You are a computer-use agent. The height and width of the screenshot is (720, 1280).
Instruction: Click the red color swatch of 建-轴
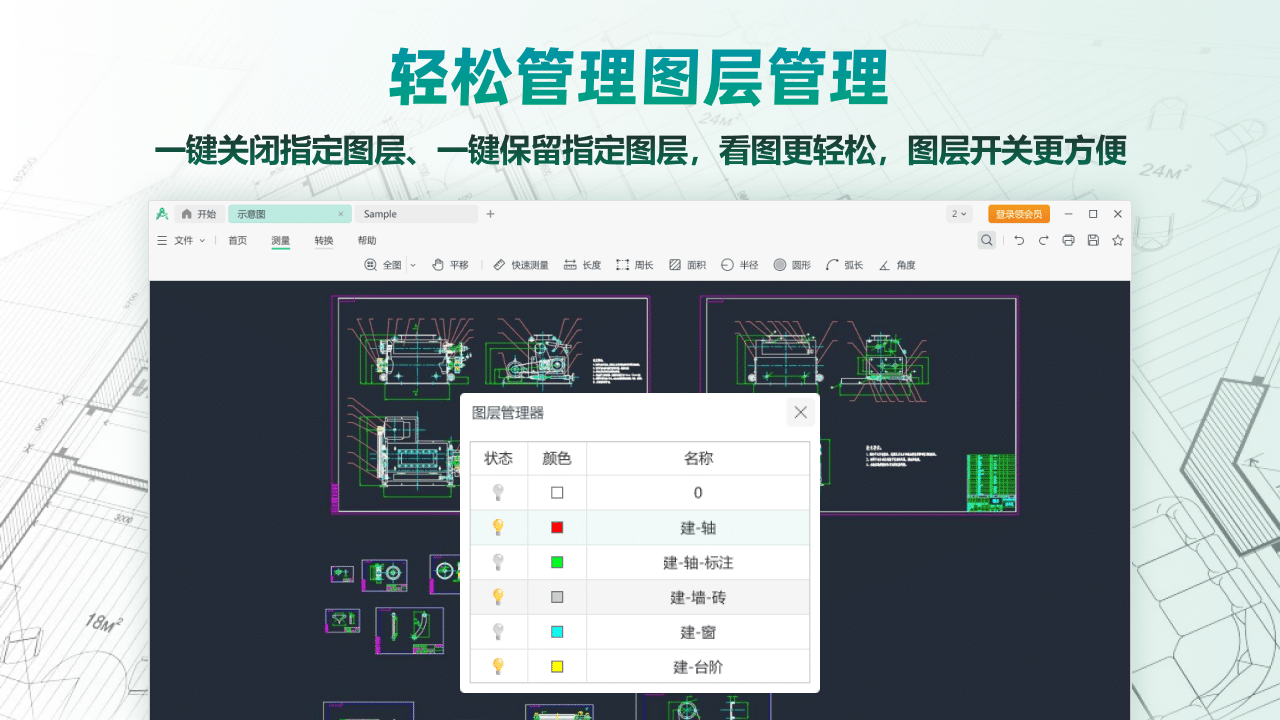tap(557, 527)
